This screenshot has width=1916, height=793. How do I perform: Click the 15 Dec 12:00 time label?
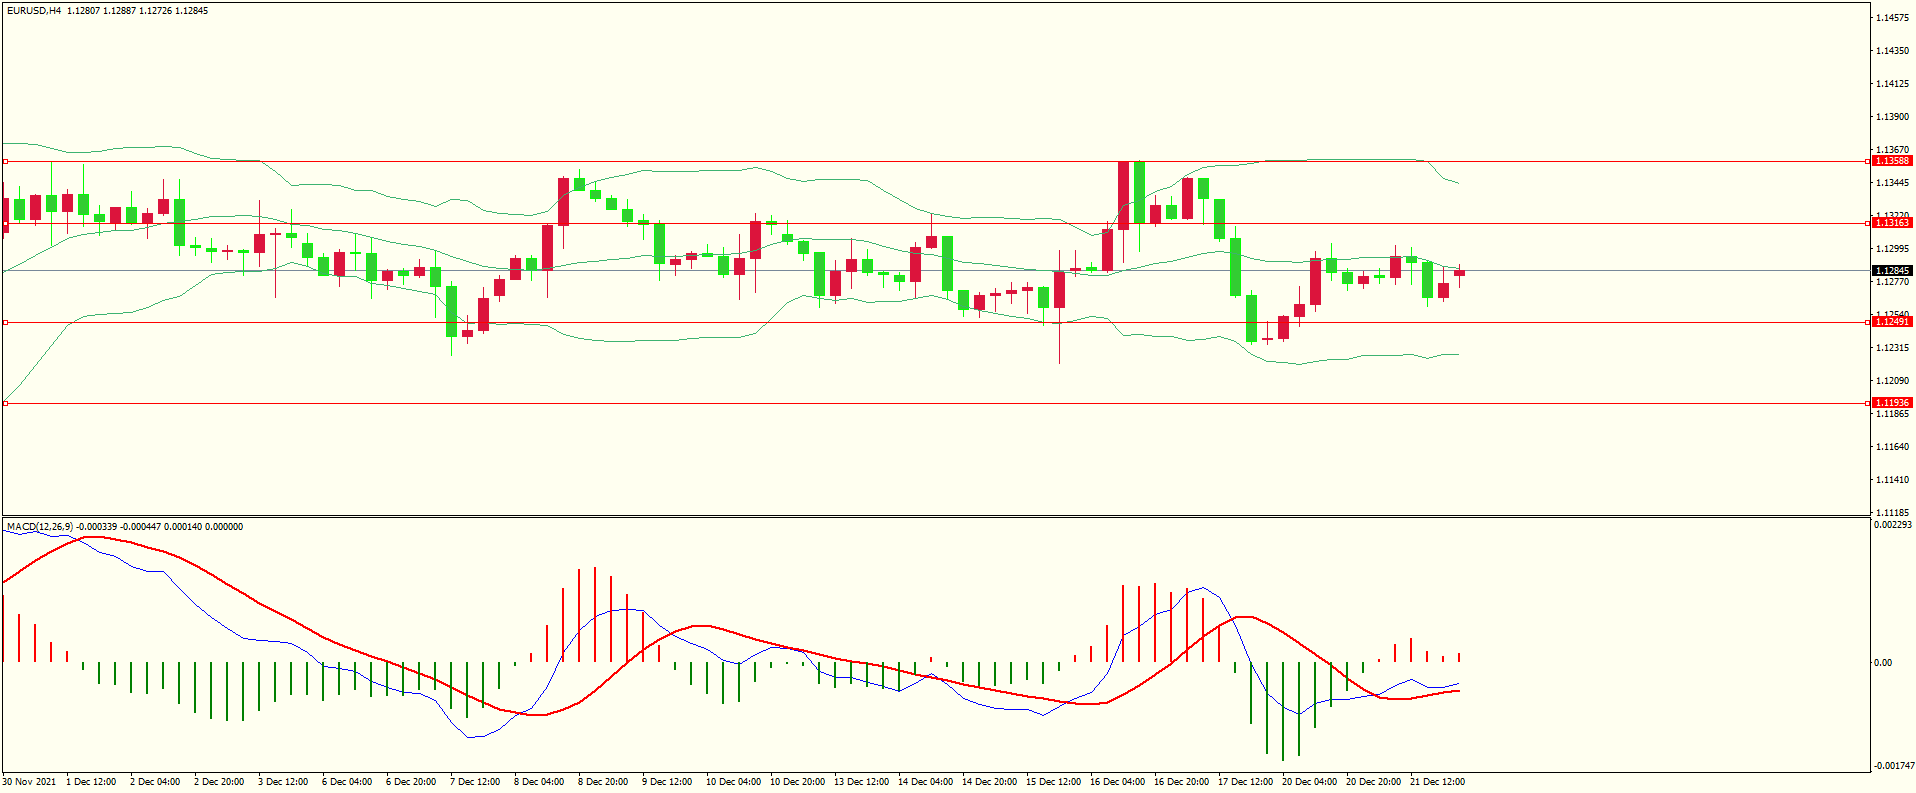tap(1053, 782)
